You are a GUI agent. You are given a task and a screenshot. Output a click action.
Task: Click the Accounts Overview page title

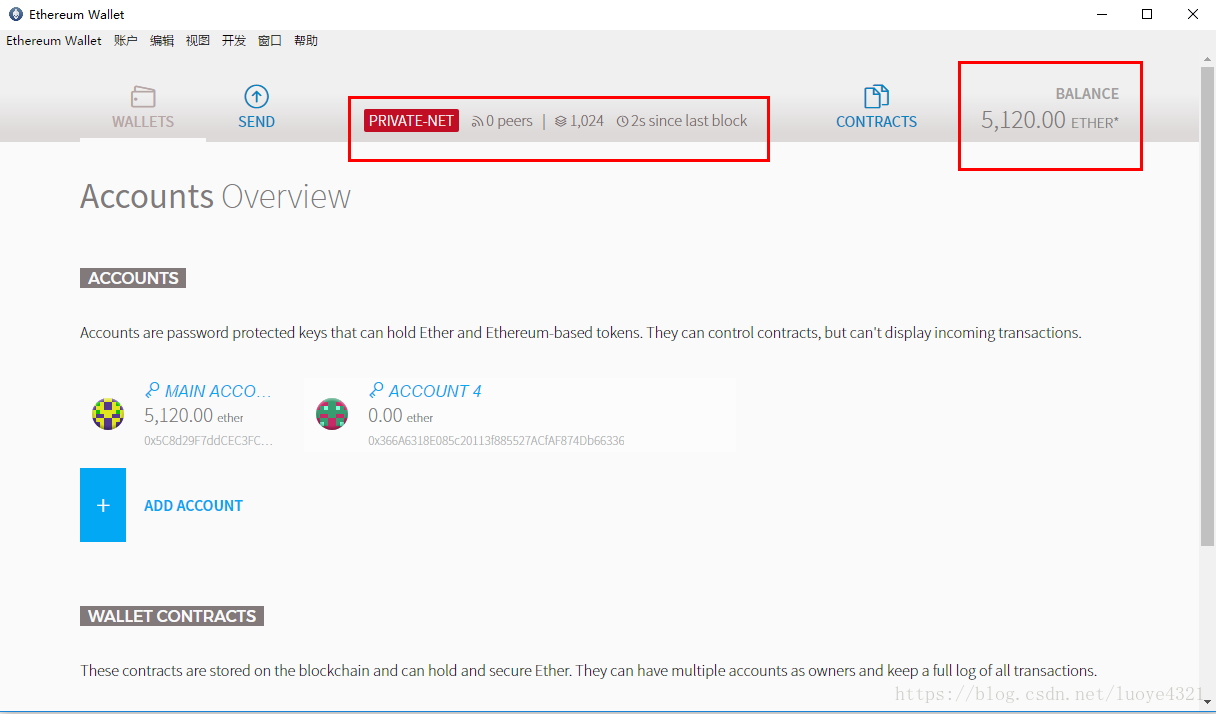coord(215,196)
